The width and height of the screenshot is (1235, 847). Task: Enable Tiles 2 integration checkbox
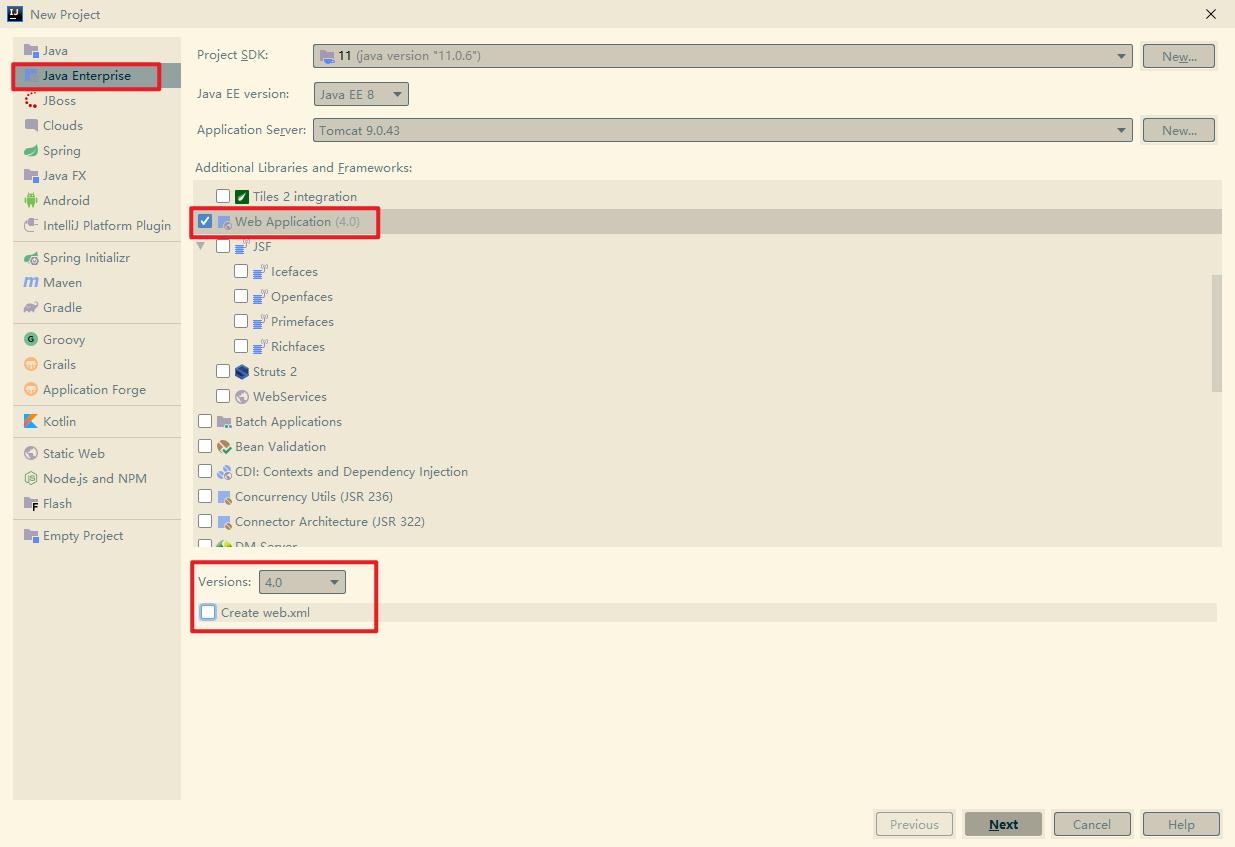(x=223, y=196)
